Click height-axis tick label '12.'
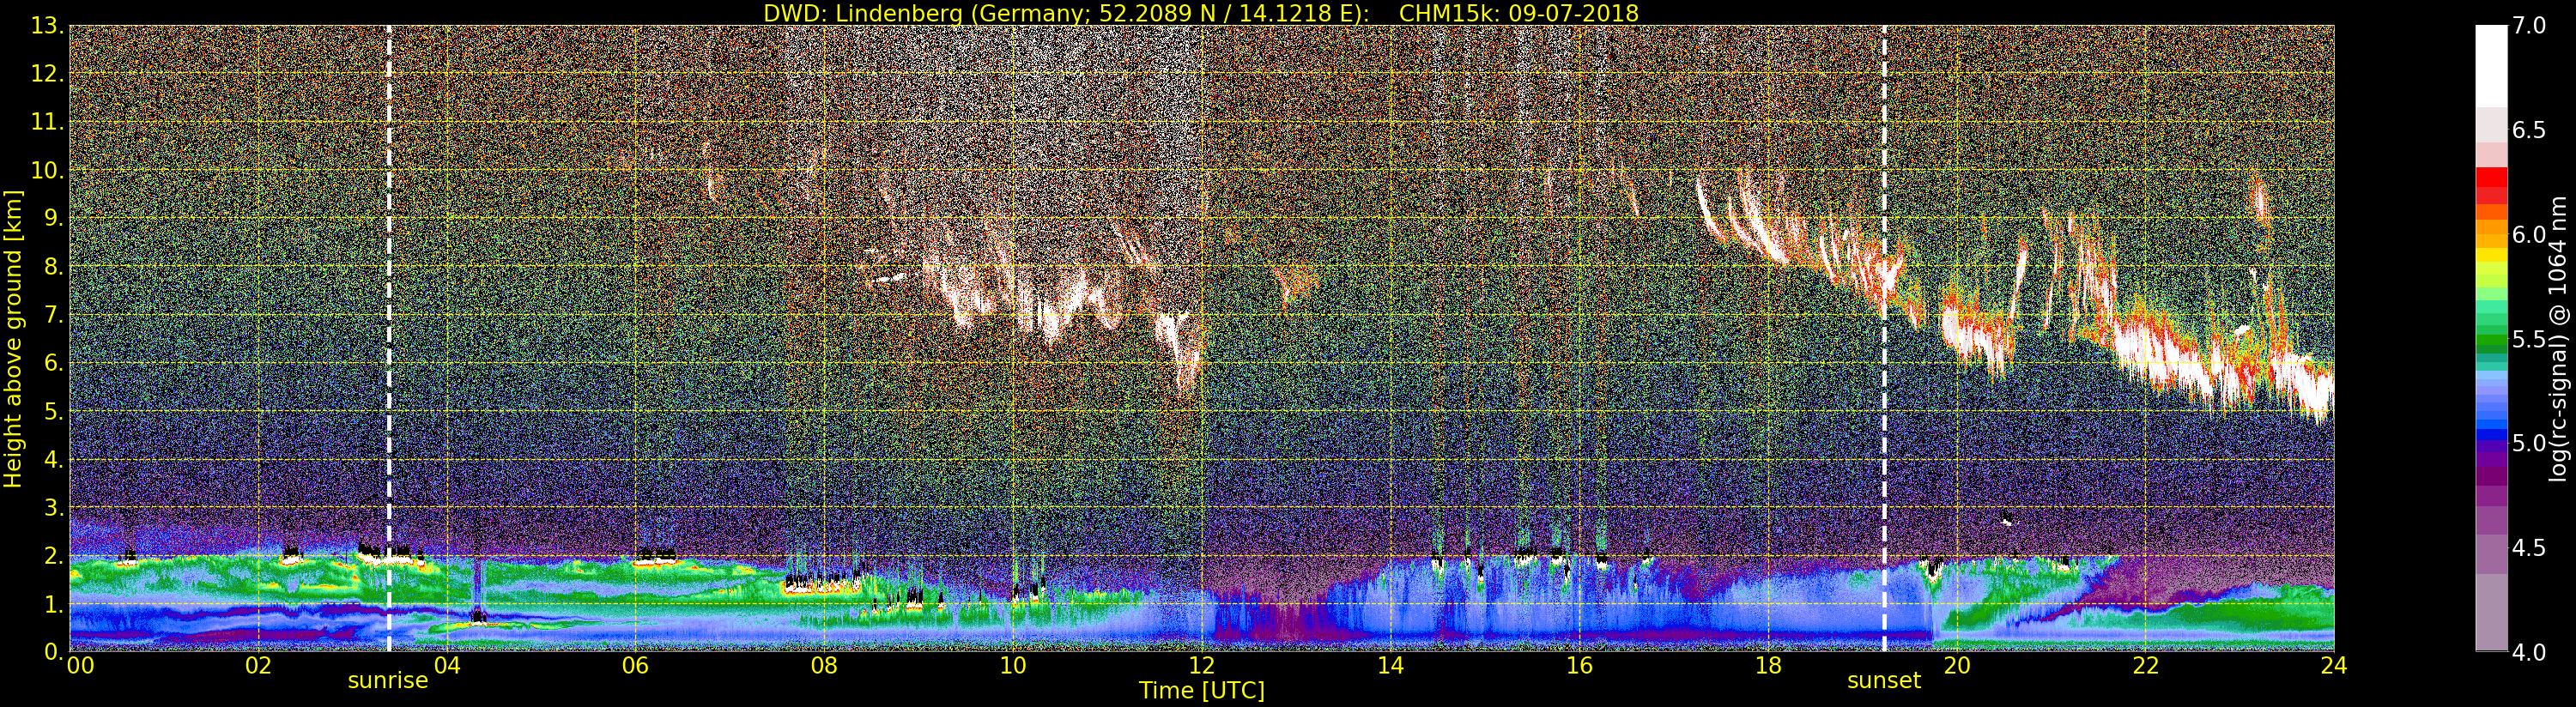Screen dimensions: 2576x707 point(48,74)
